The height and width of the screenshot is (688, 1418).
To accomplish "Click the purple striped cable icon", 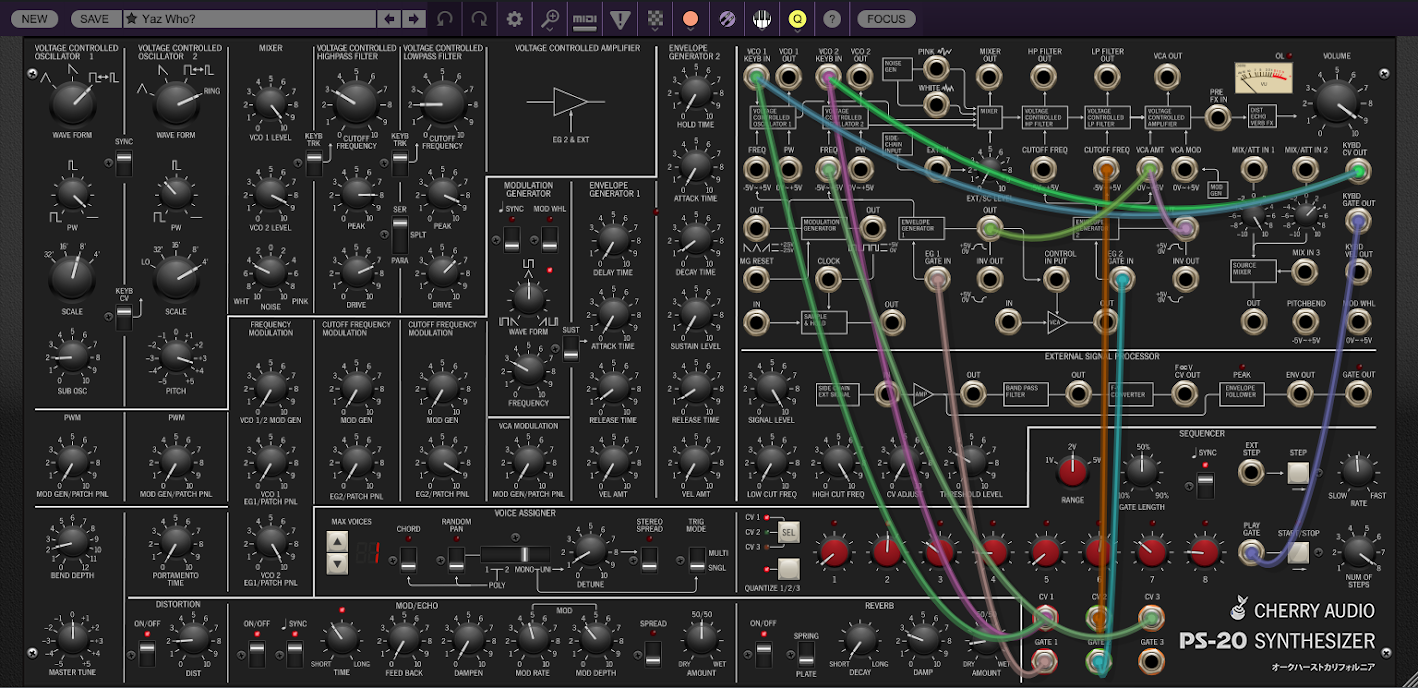I will 727,18.
